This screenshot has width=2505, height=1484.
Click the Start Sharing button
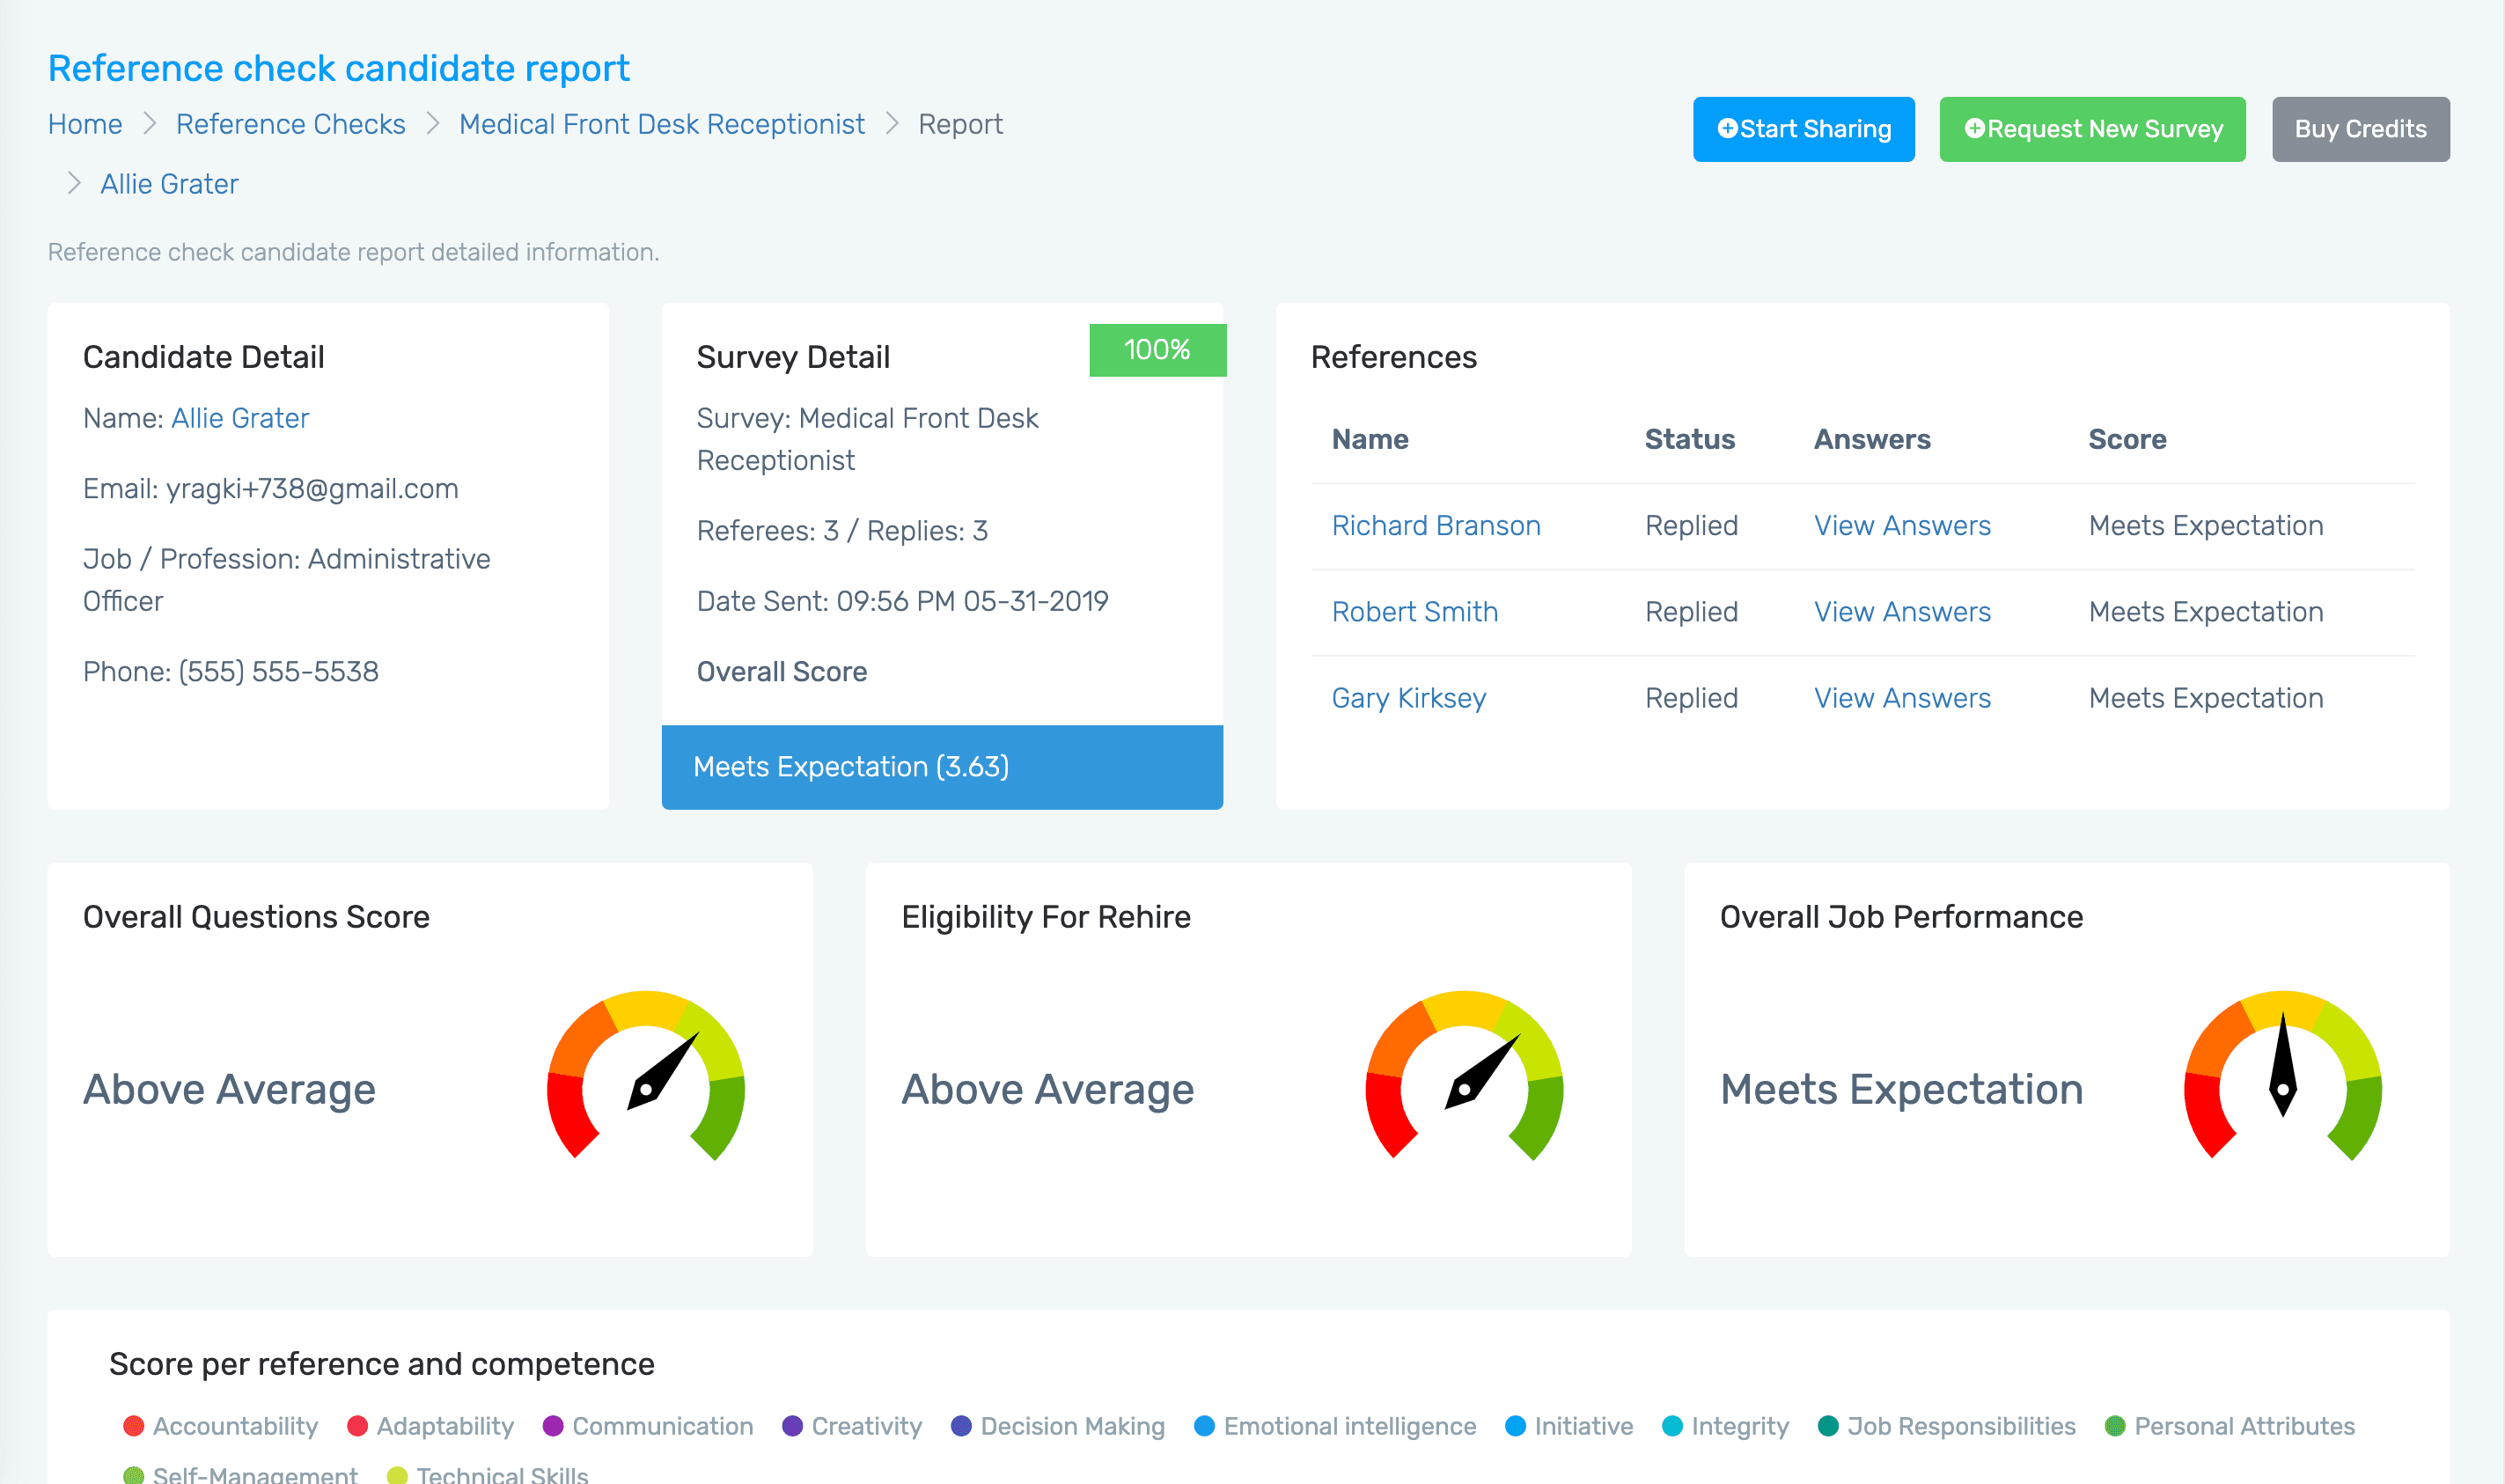[x=1803, y=129]
